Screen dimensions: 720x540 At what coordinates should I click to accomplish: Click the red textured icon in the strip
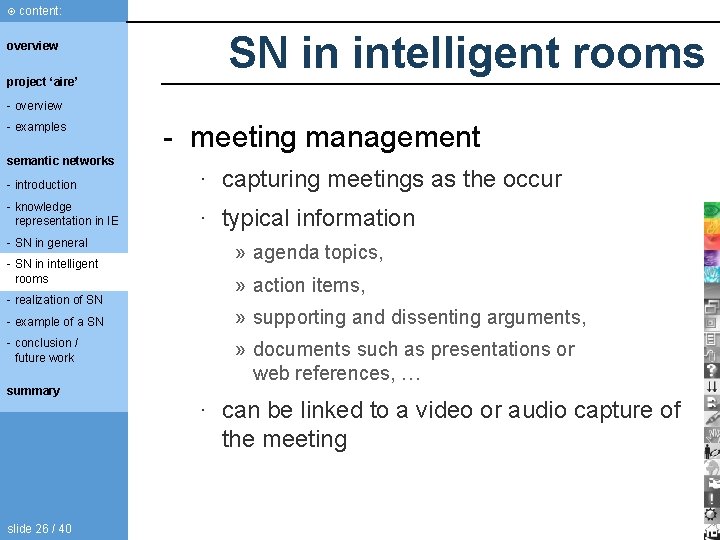click(x=712, y=242)
